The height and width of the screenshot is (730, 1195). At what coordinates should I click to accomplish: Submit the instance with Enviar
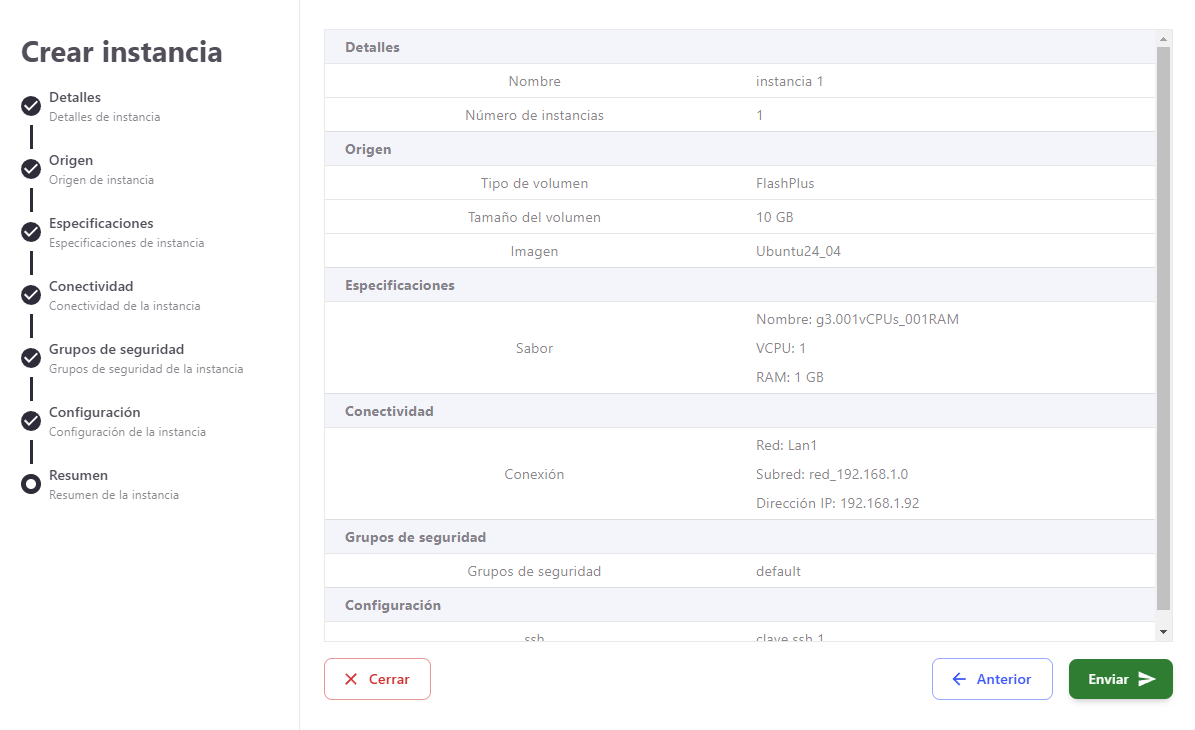click(x=1120, y=679)
